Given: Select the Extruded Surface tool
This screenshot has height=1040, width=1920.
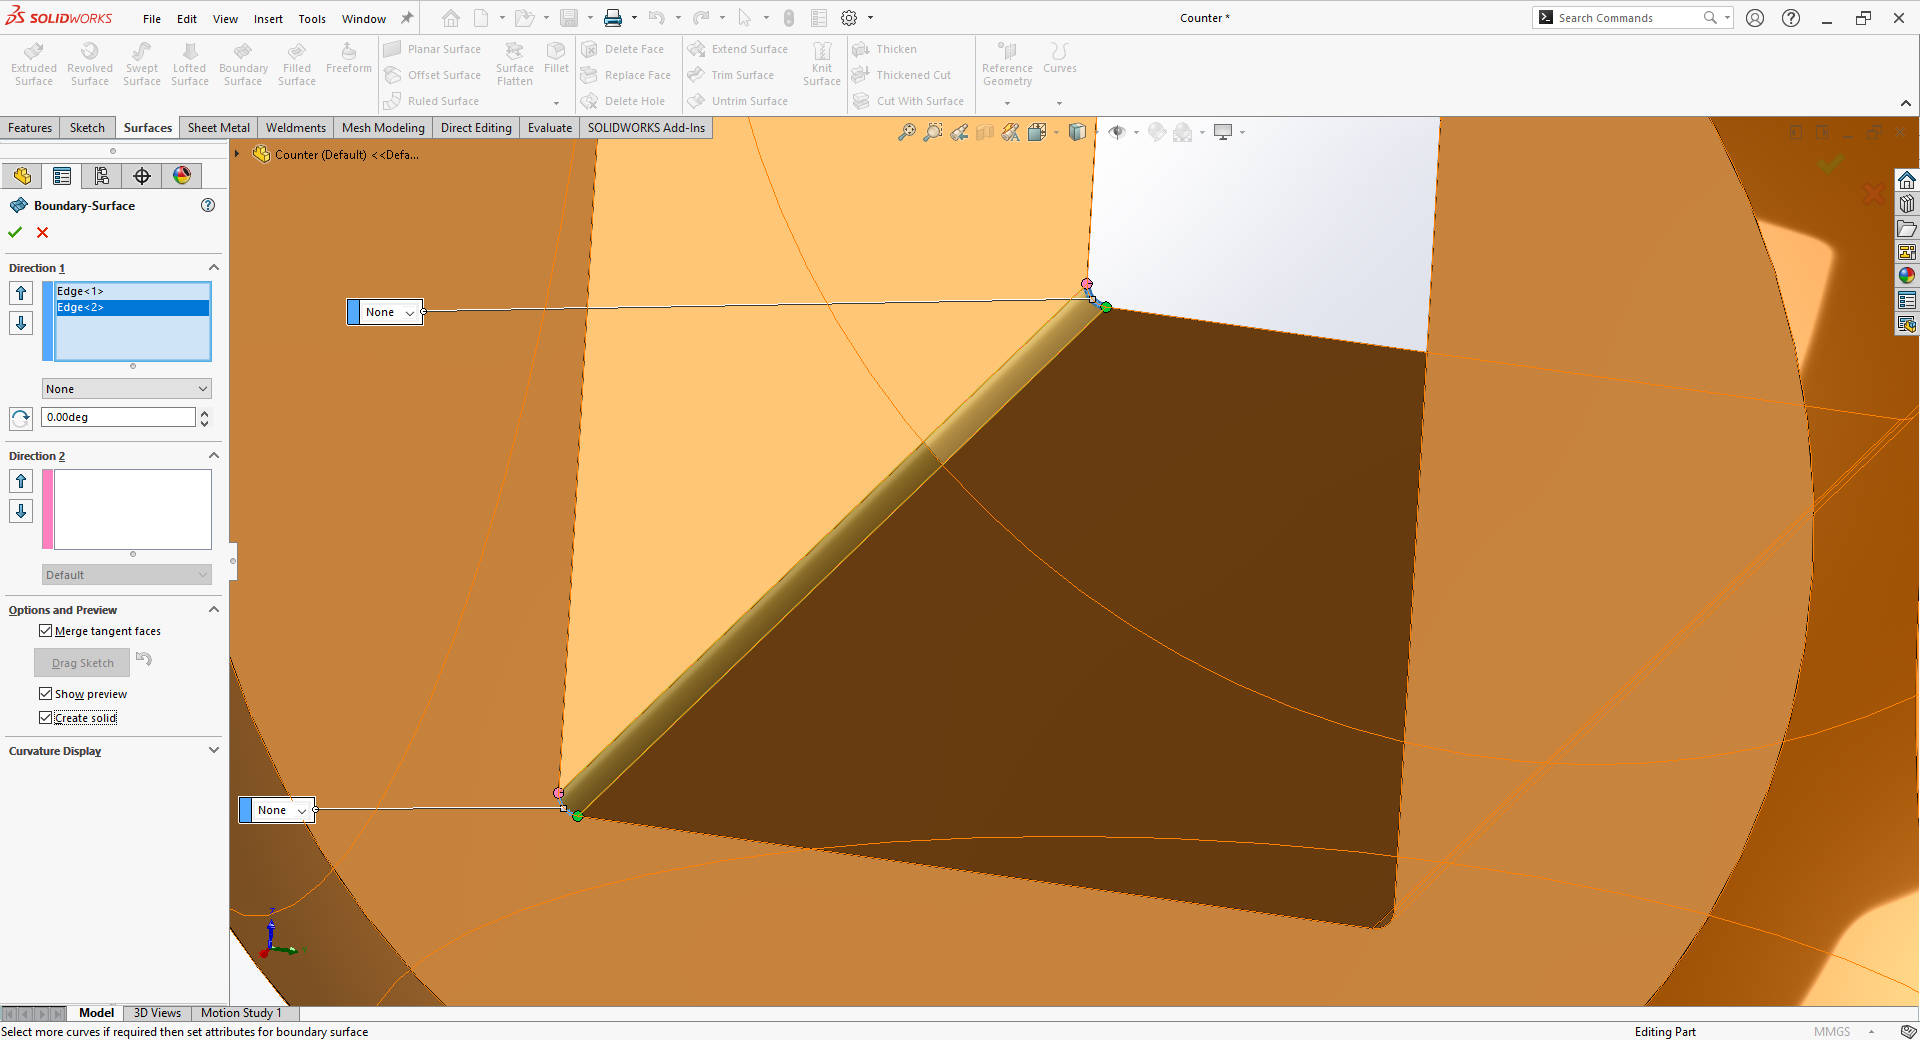Looking at the screenshot, I should click(33, 62).
